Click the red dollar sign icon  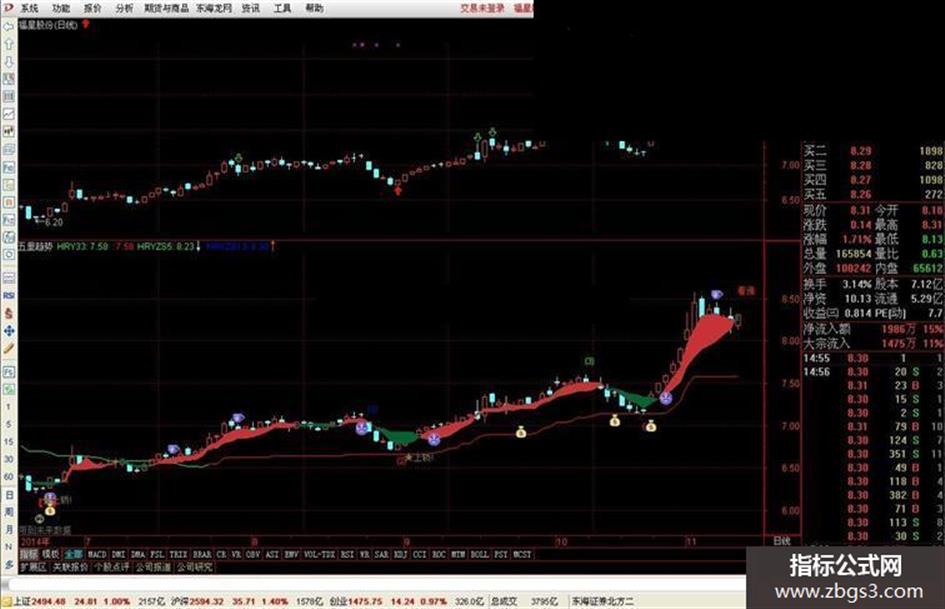point(8,314)
